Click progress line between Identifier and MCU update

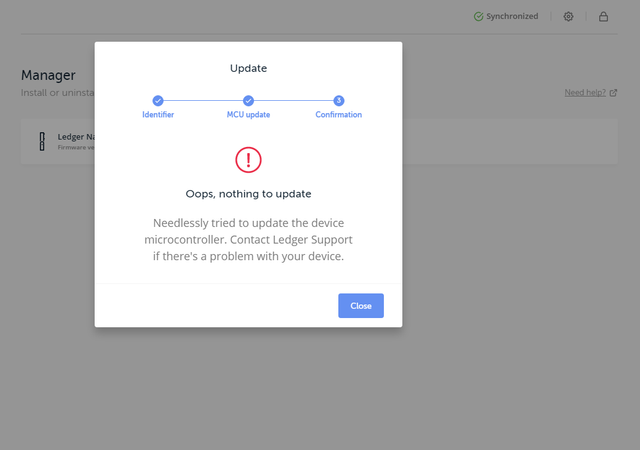pos(203,100)
